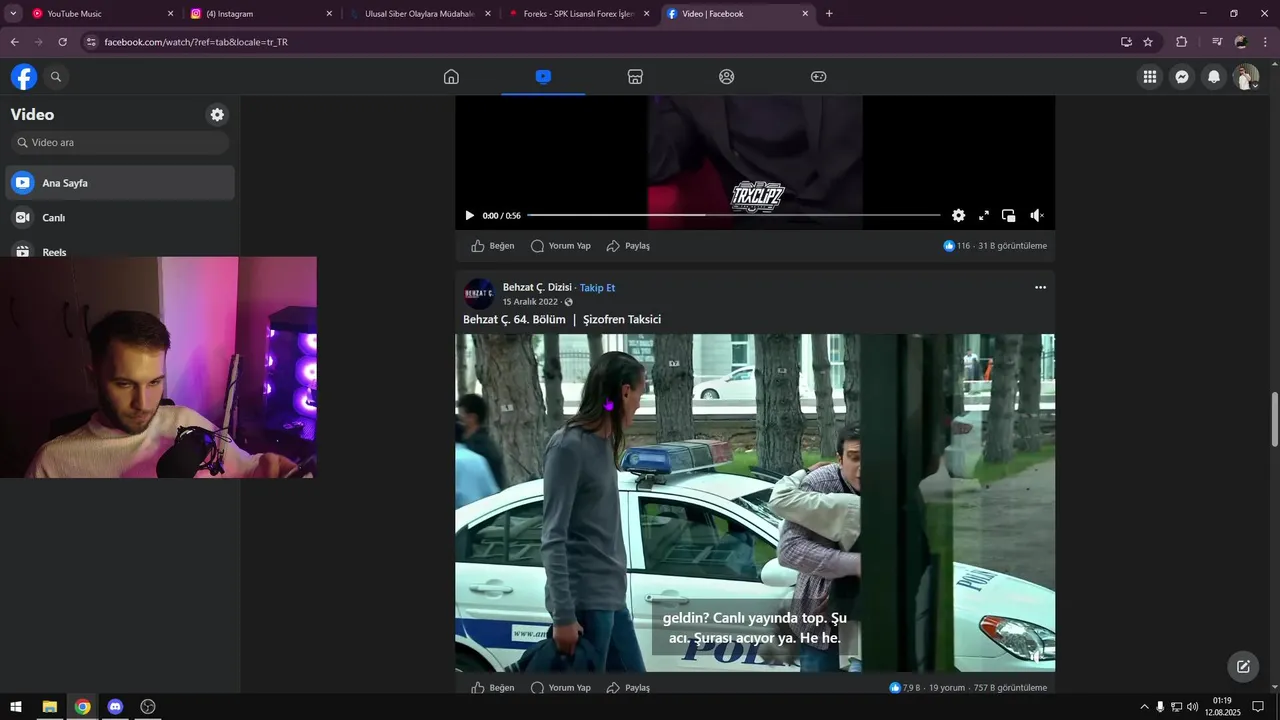
Task: Open the taskbar volume control
Action: pos(1192,707)
